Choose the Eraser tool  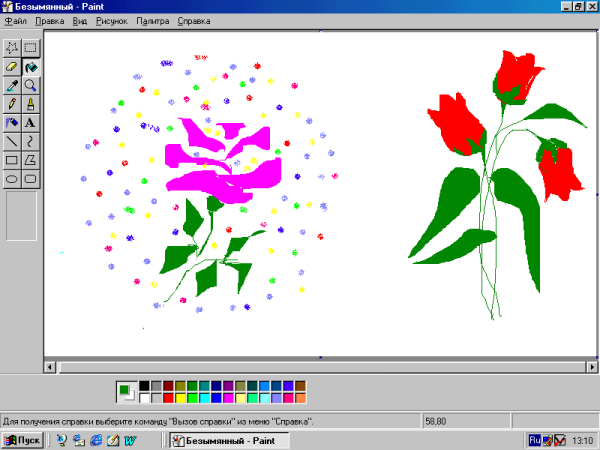pyautogui.click(x=12, y=66)
